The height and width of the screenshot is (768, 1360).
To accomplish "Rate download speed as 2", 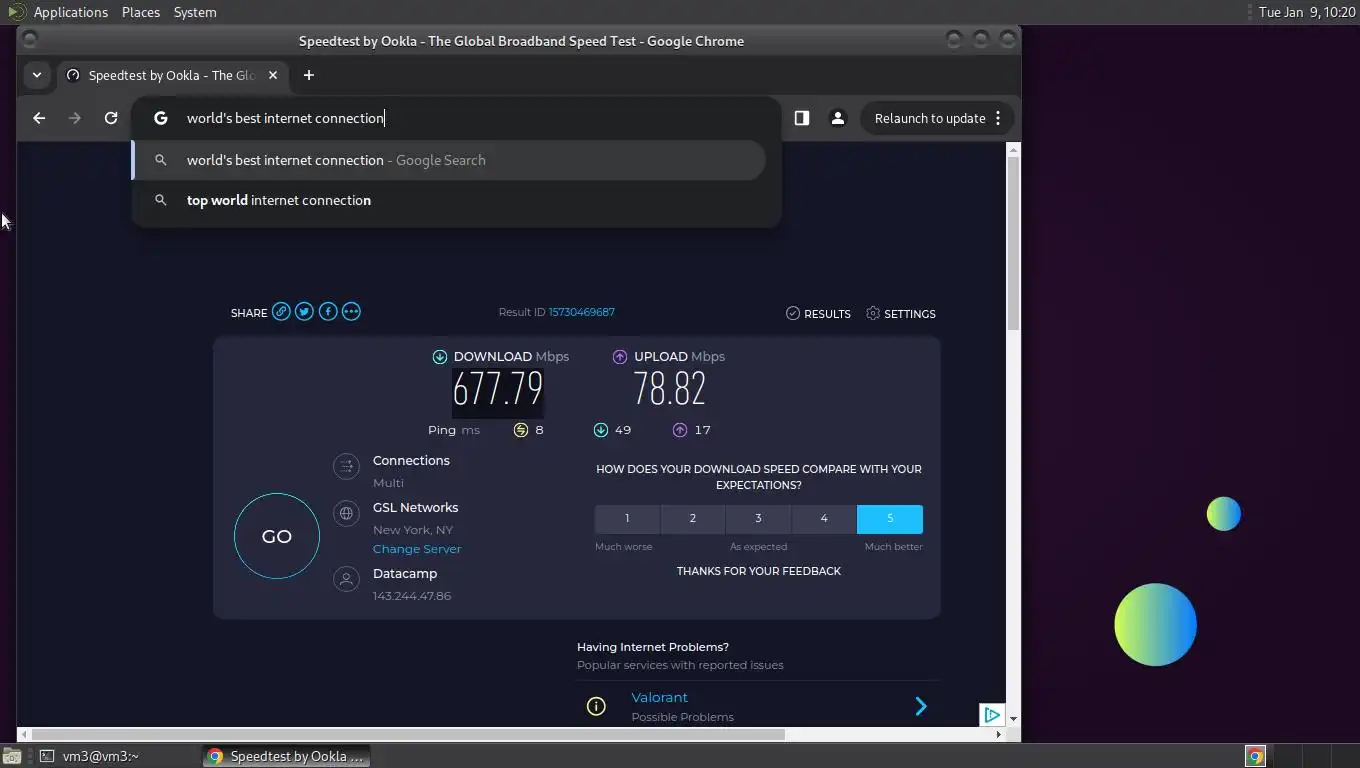I will point(692,519).
